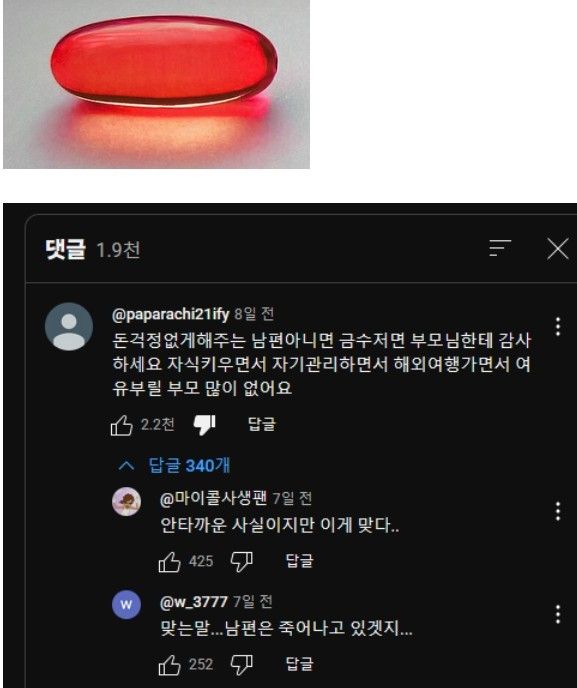This screenshot has height=688, width=577.
Task: Reply to the @paparachi21ify comment
Action: point(262,424)
